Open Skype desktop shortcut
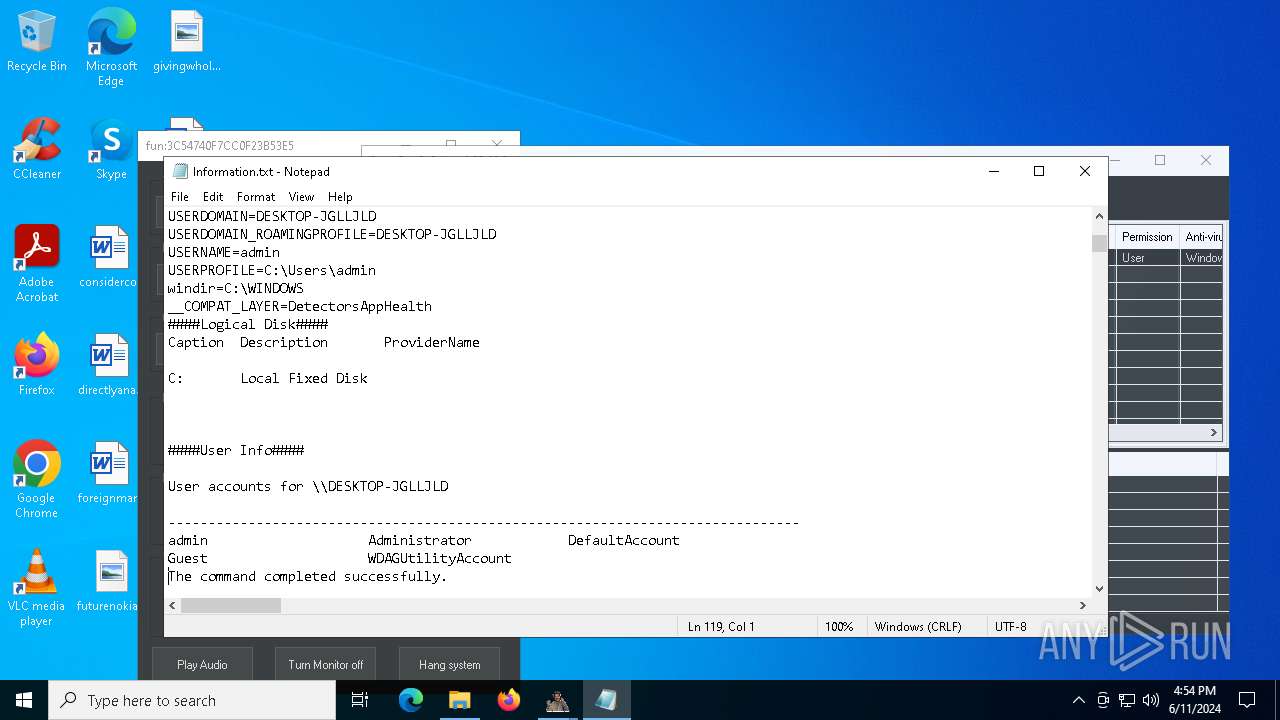 coord(111,149)
